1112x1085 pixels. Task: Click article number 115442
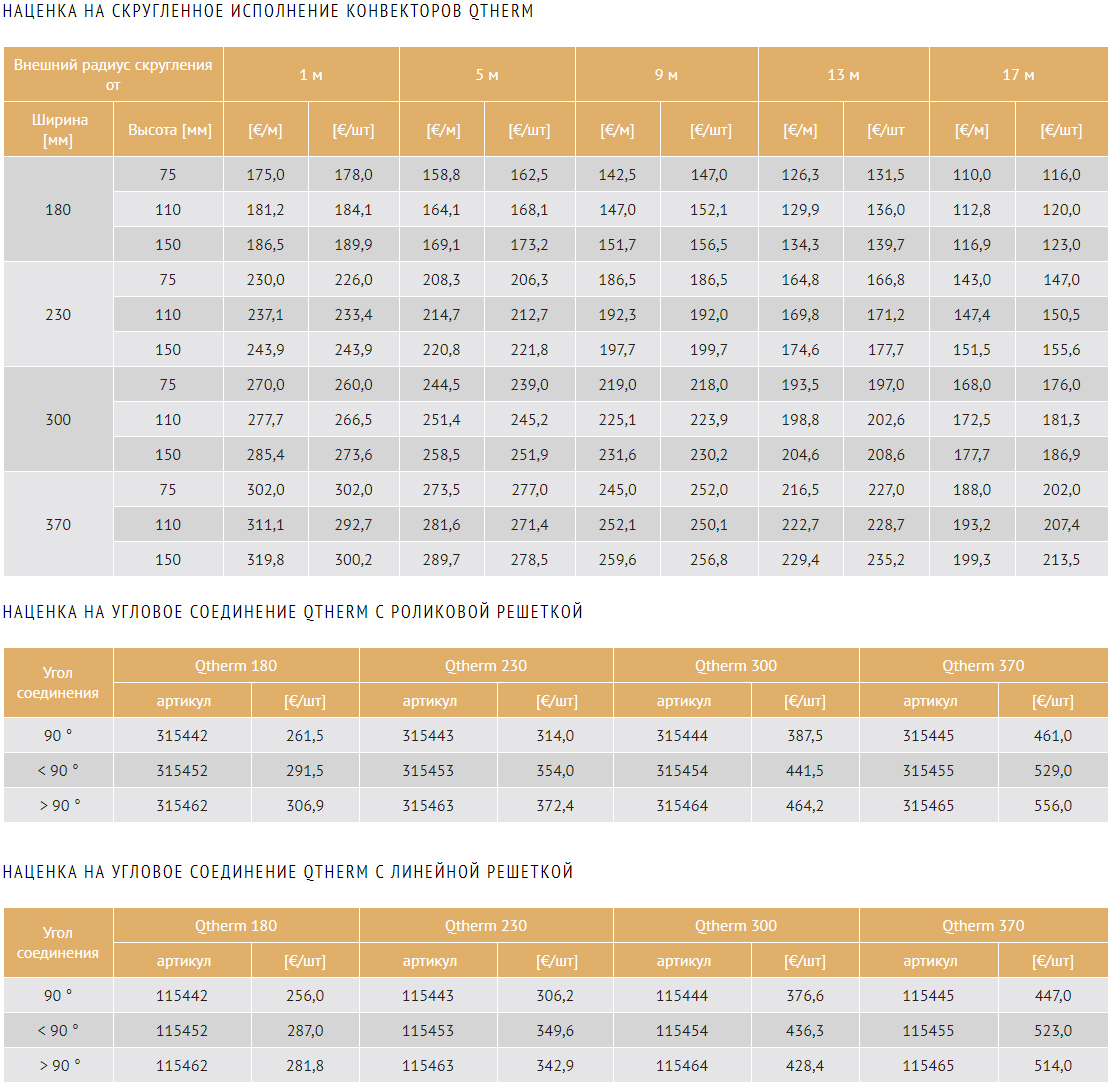click(182, 996)
